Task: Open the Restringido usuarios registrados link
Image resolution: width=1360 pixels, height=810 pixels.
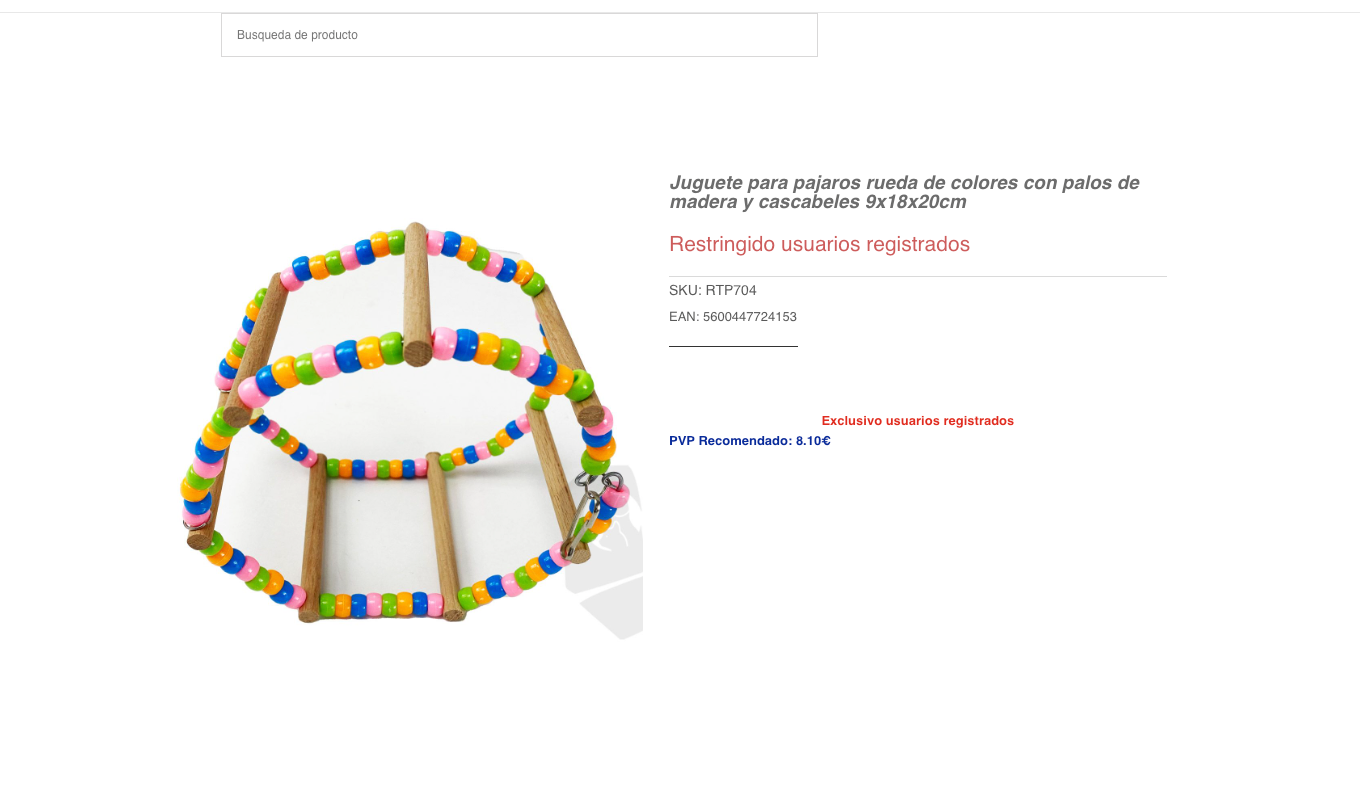Action: (x=819, y=244)
